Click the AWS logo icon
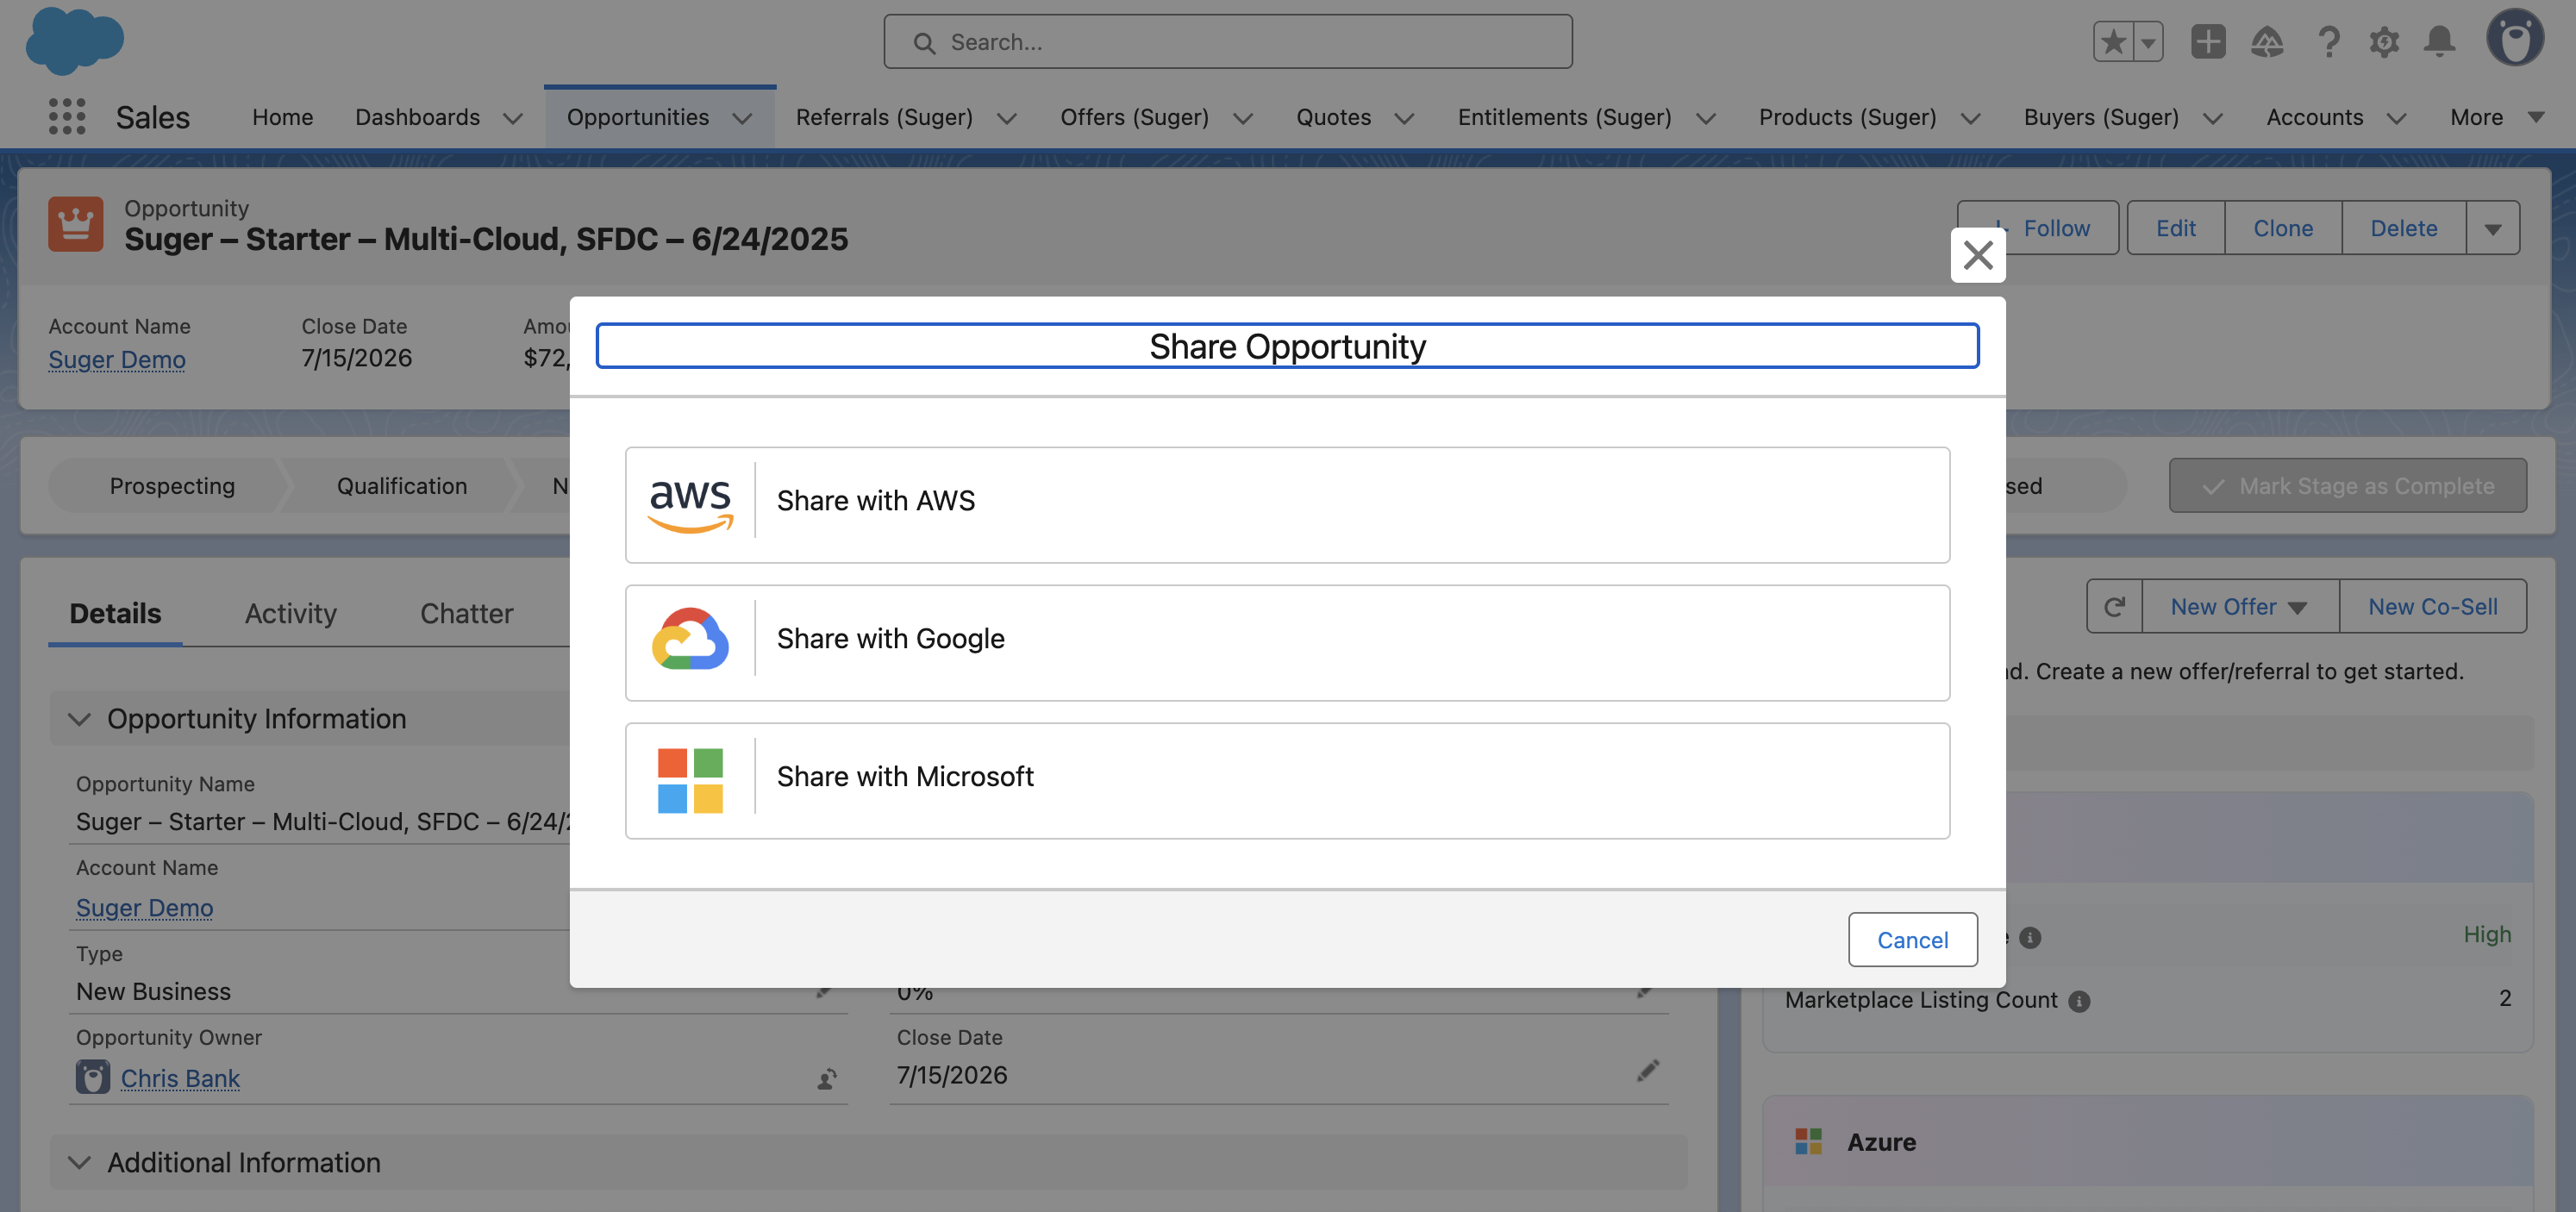The height and width of the screenshot is (1212, 2576). click(x=690, y=503)
